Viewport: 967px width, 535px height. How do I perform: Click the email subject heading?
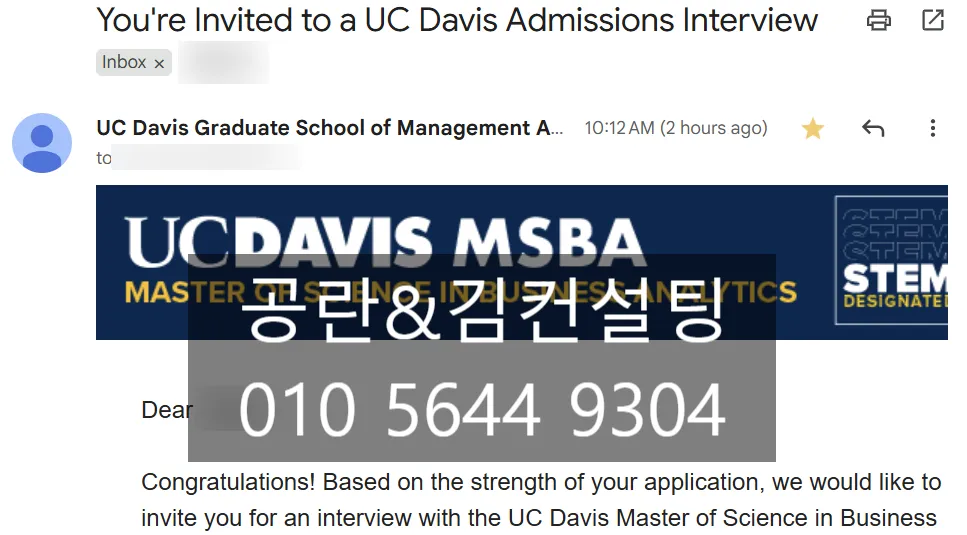457,20
